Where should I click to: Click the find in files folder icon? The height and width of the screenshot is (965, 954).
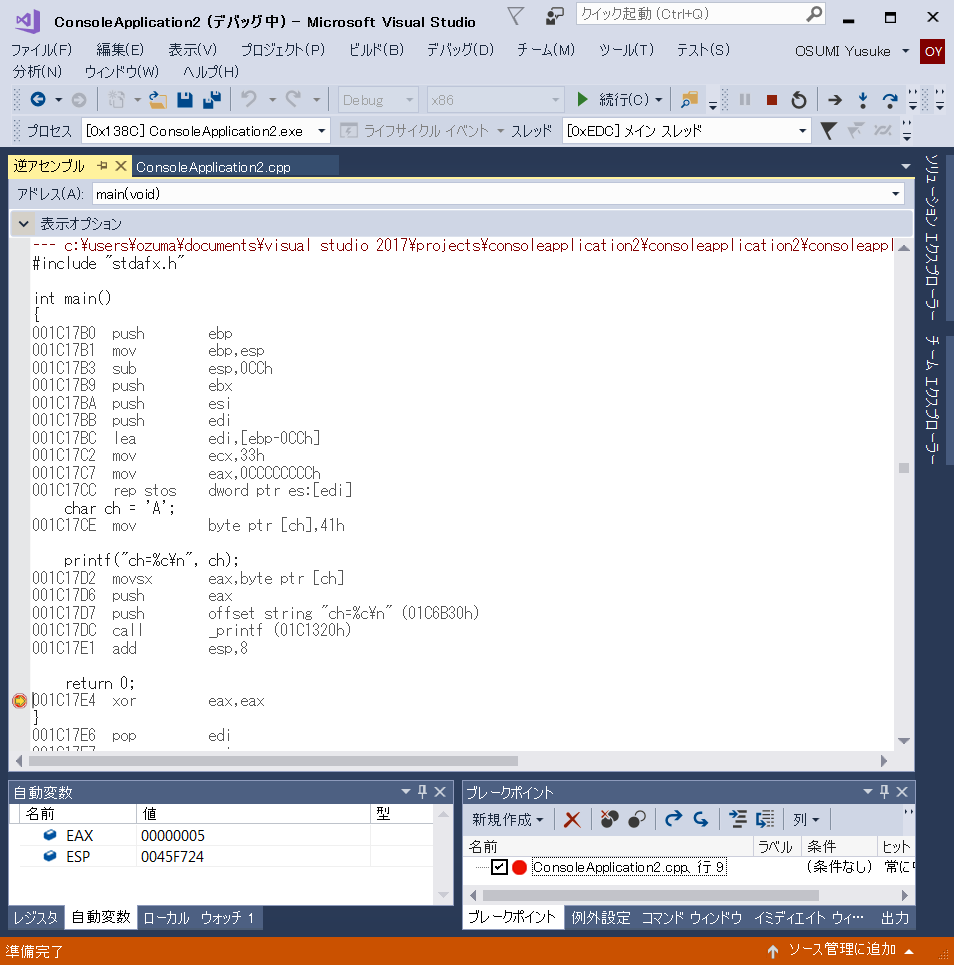[689, 100]
